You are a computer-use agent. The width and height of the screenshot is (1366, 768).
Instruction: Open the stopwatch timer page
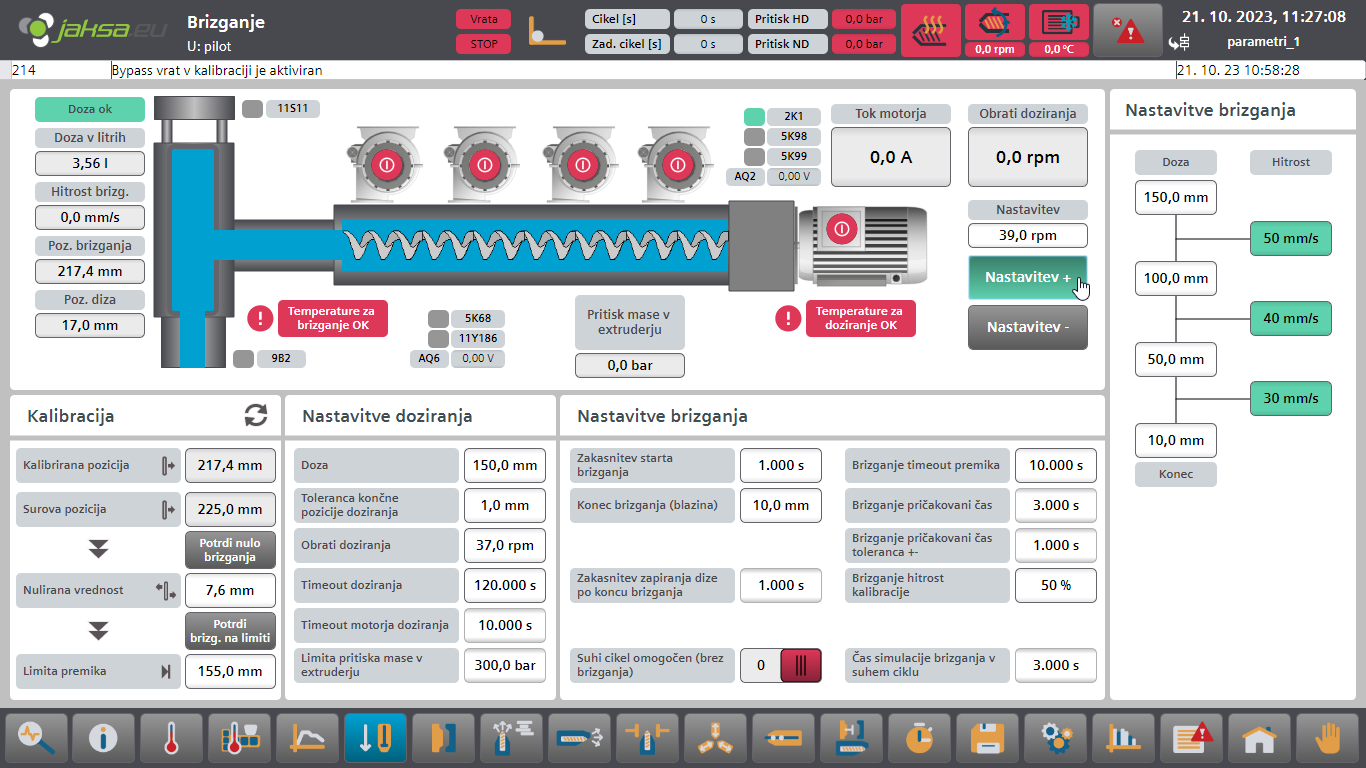point(919,739)
